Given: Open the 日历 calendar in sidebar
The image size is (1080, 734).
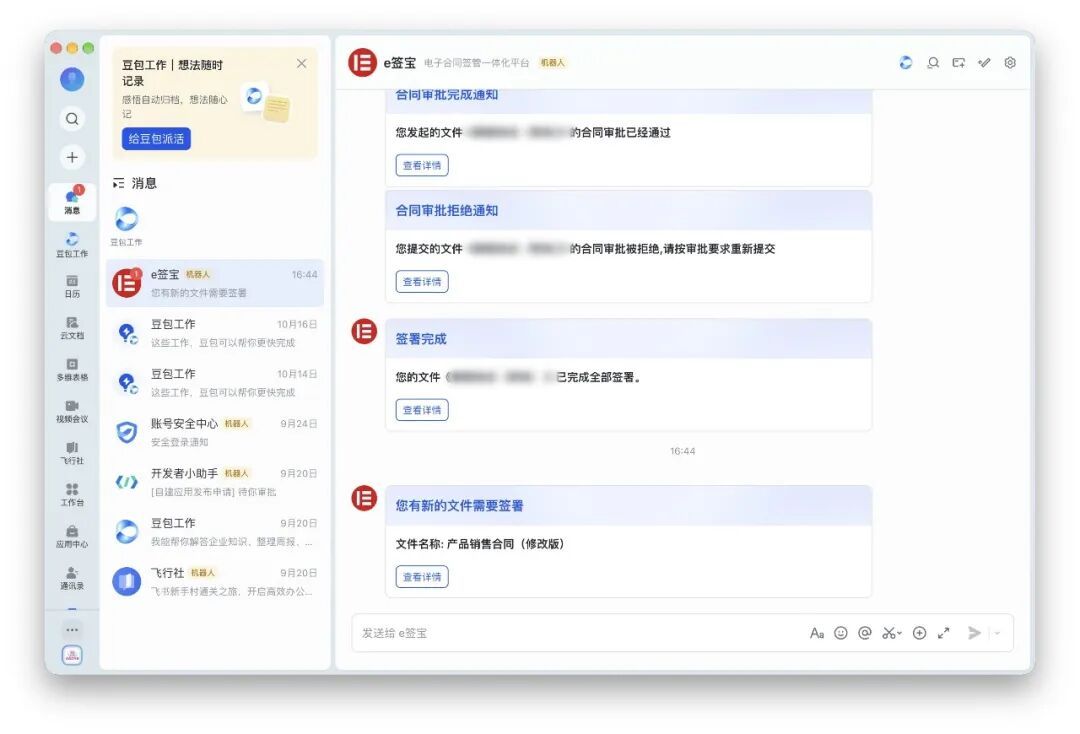Looking at the screenshot, I should [72, 286].
